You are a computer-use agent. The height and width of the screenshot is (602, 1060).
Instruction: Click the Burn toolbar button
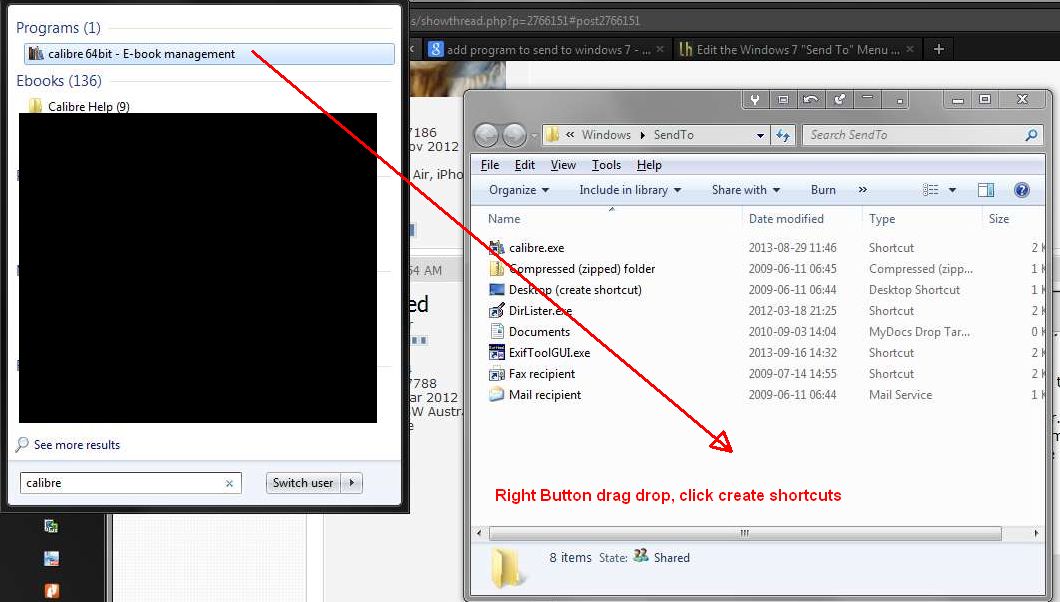[823, 190]
